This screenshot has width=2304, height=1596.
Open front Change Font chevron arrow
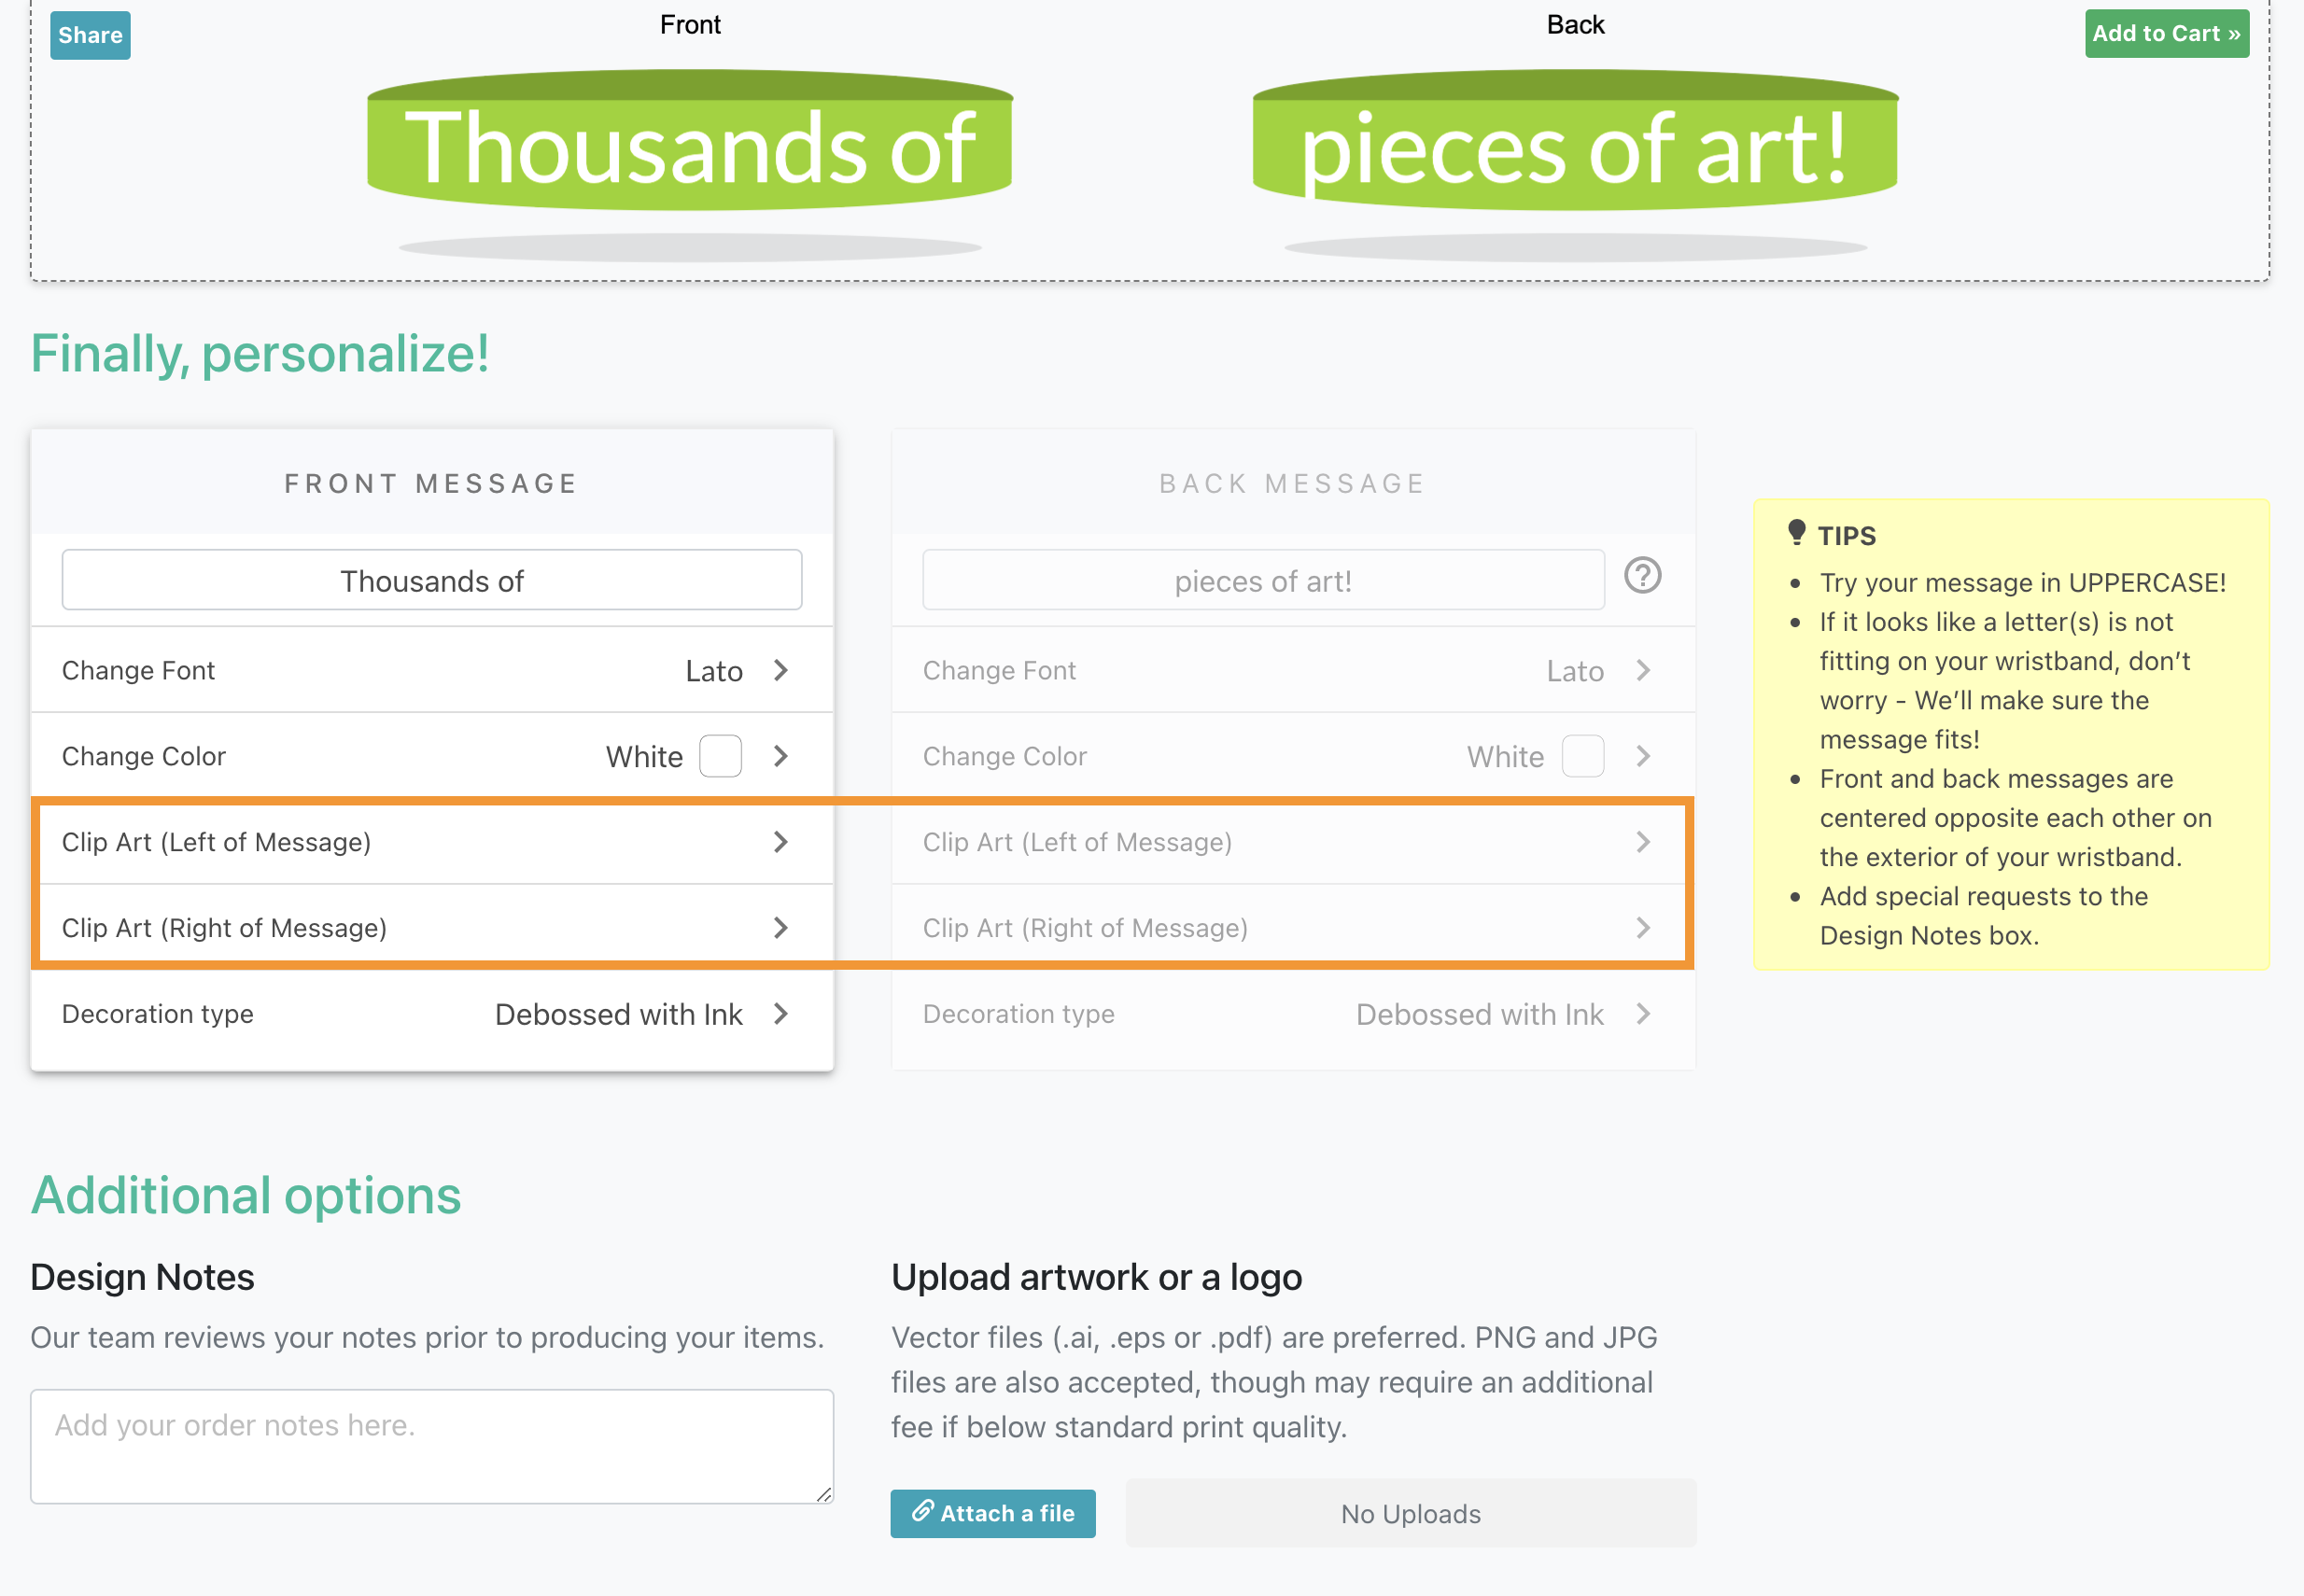click(781, 670)
